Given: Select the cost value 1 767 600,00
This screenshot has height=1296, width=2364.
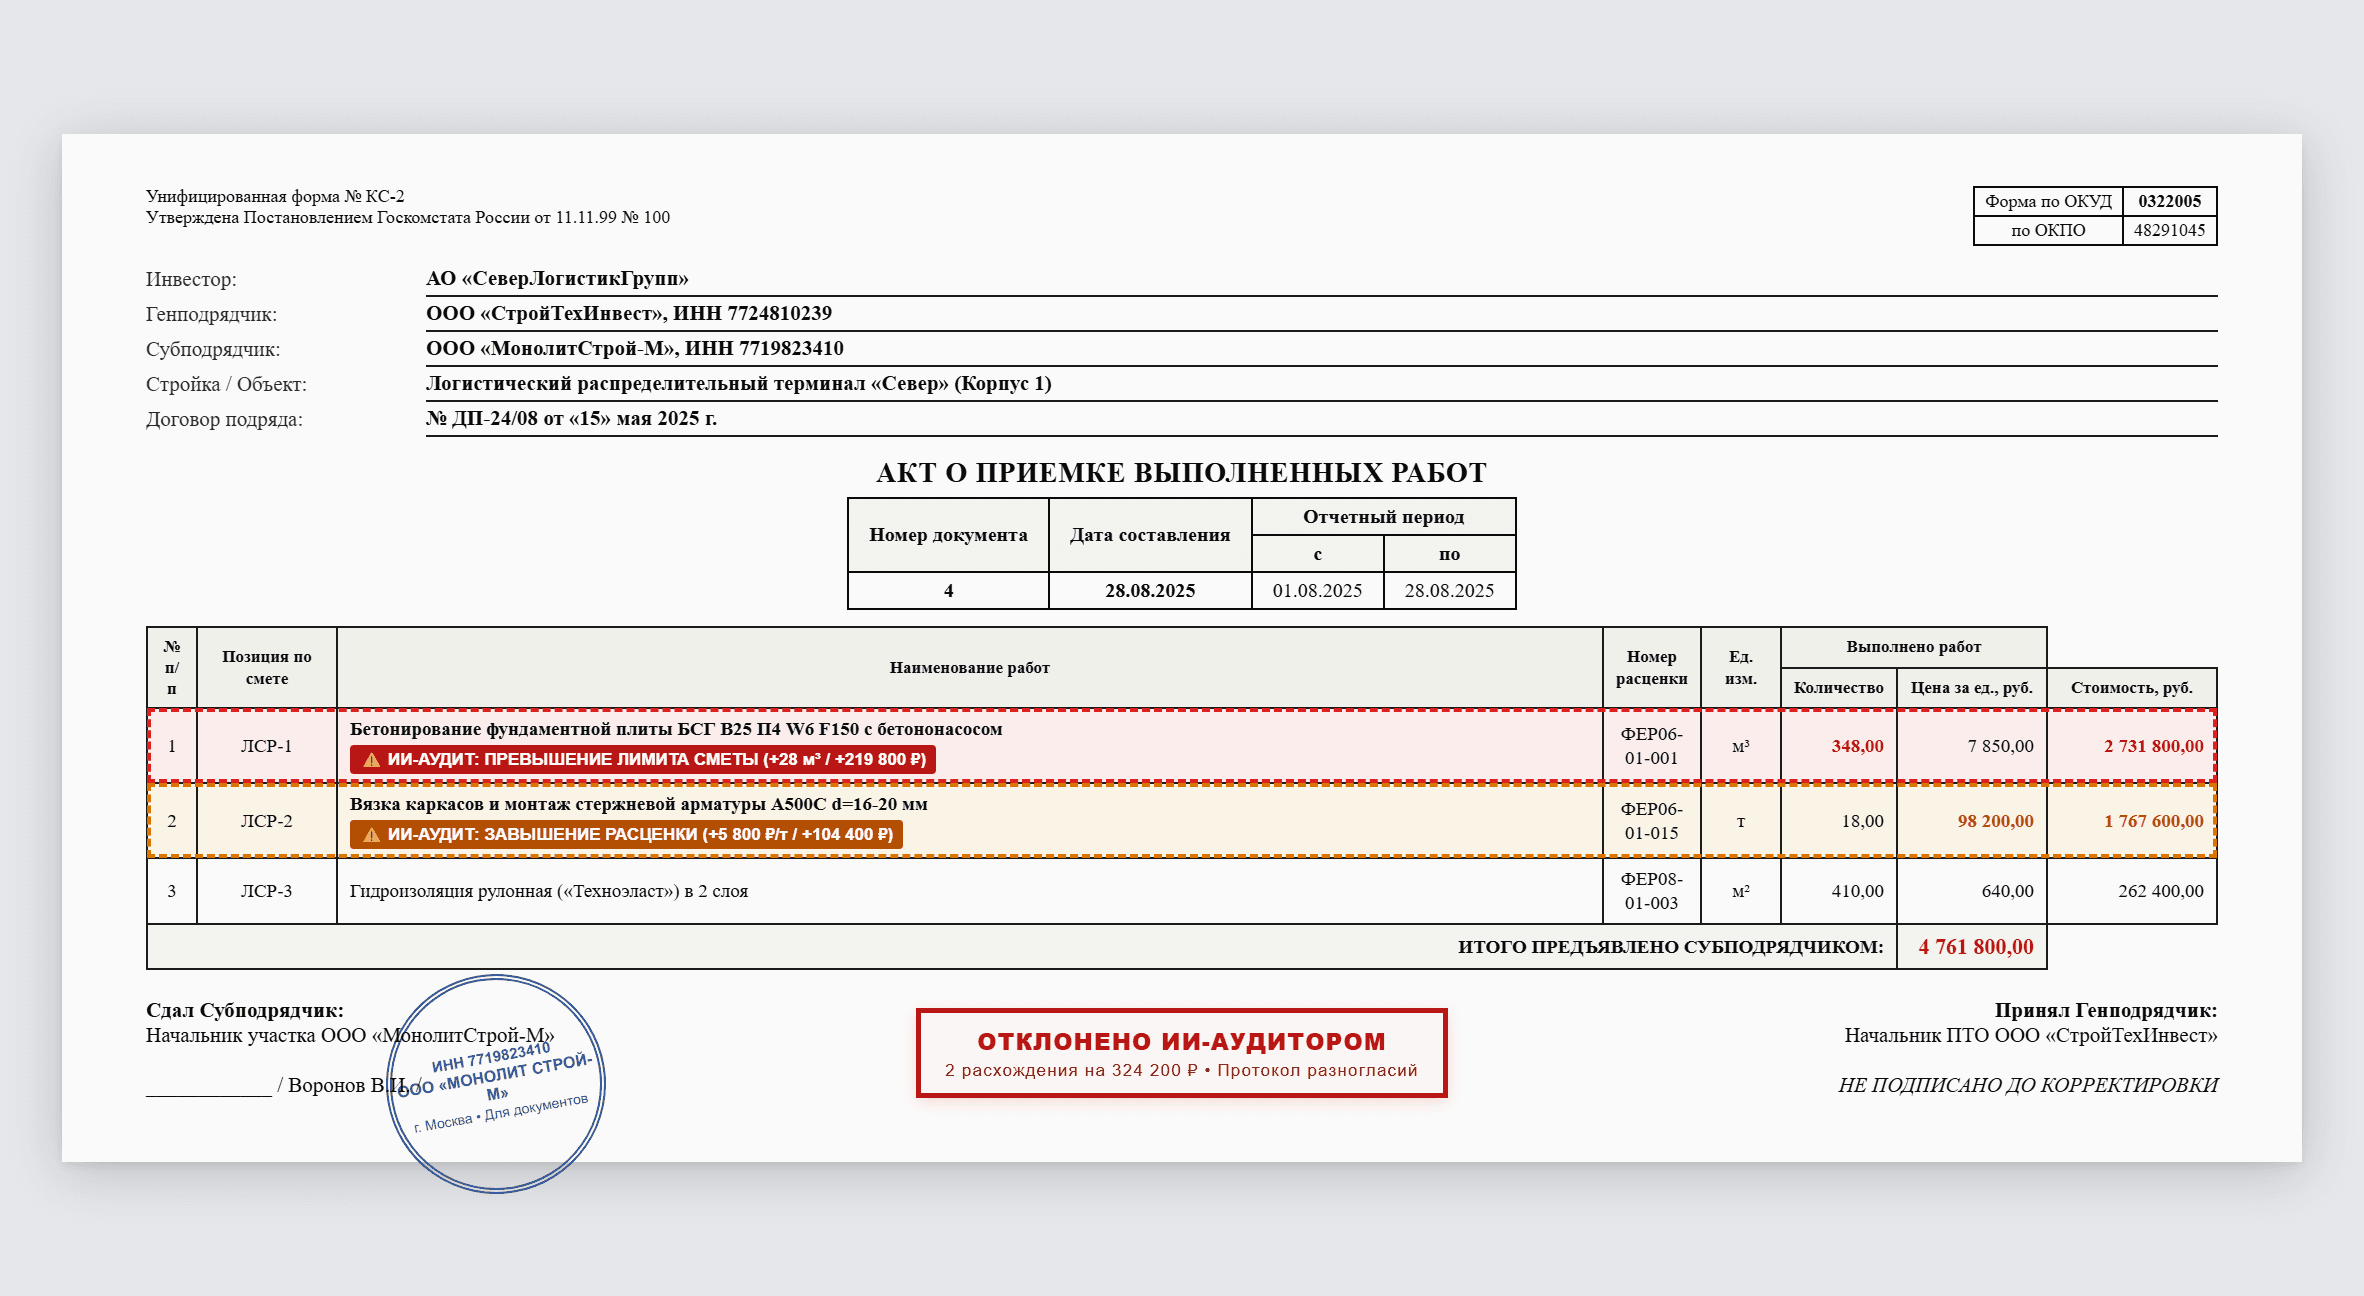Looking at the screenshot, I should (x=2153, y=821).
